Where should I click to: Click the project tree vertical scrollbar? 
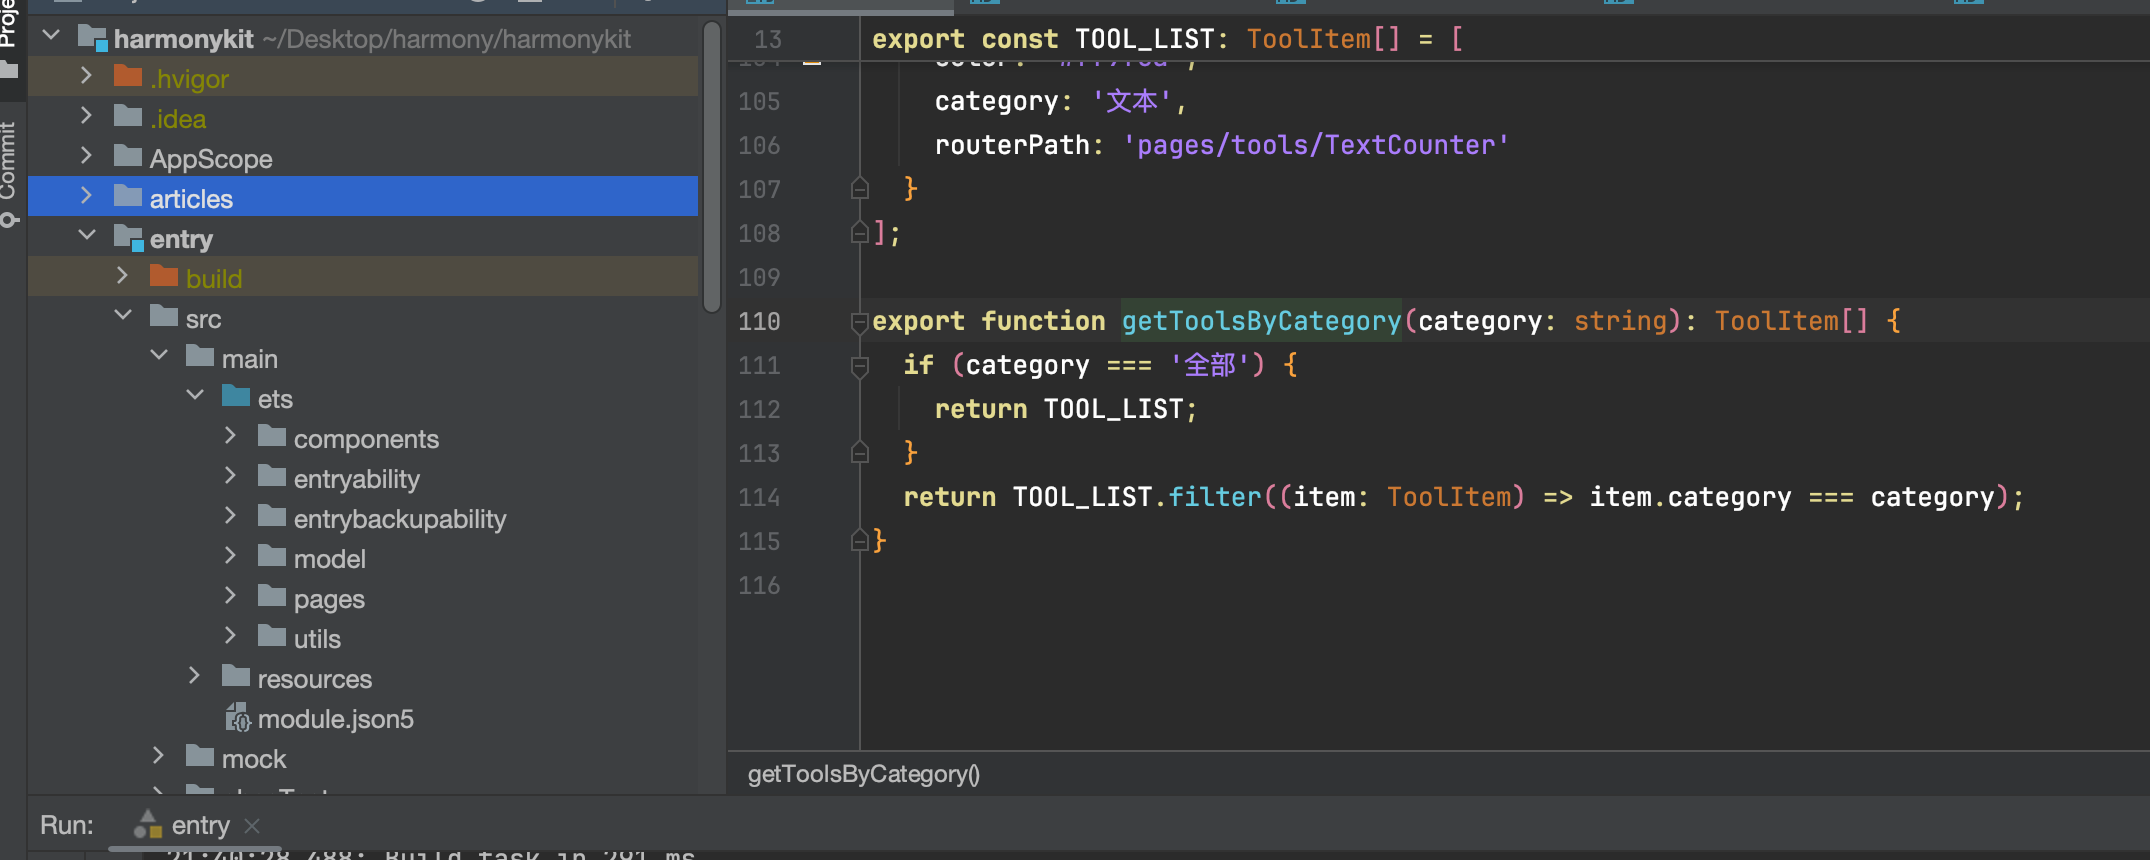(712, 168)
